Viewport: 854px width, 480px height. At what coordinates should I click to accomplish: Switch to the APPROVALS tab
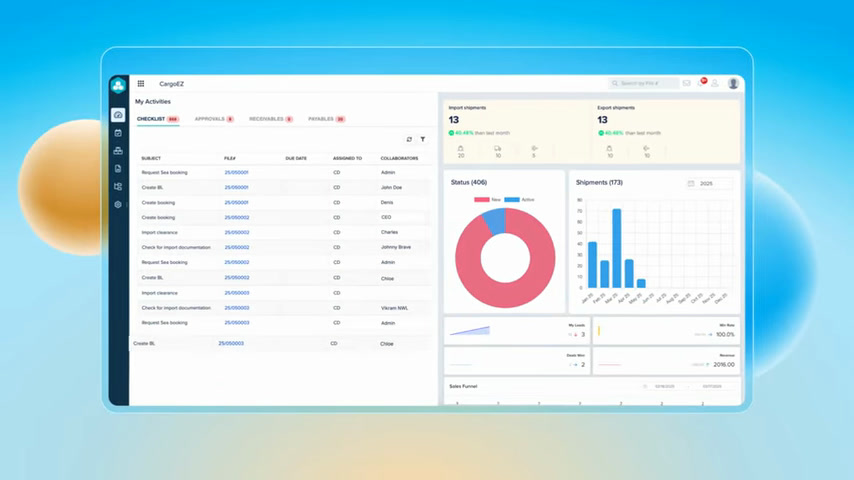pos(214,119)
